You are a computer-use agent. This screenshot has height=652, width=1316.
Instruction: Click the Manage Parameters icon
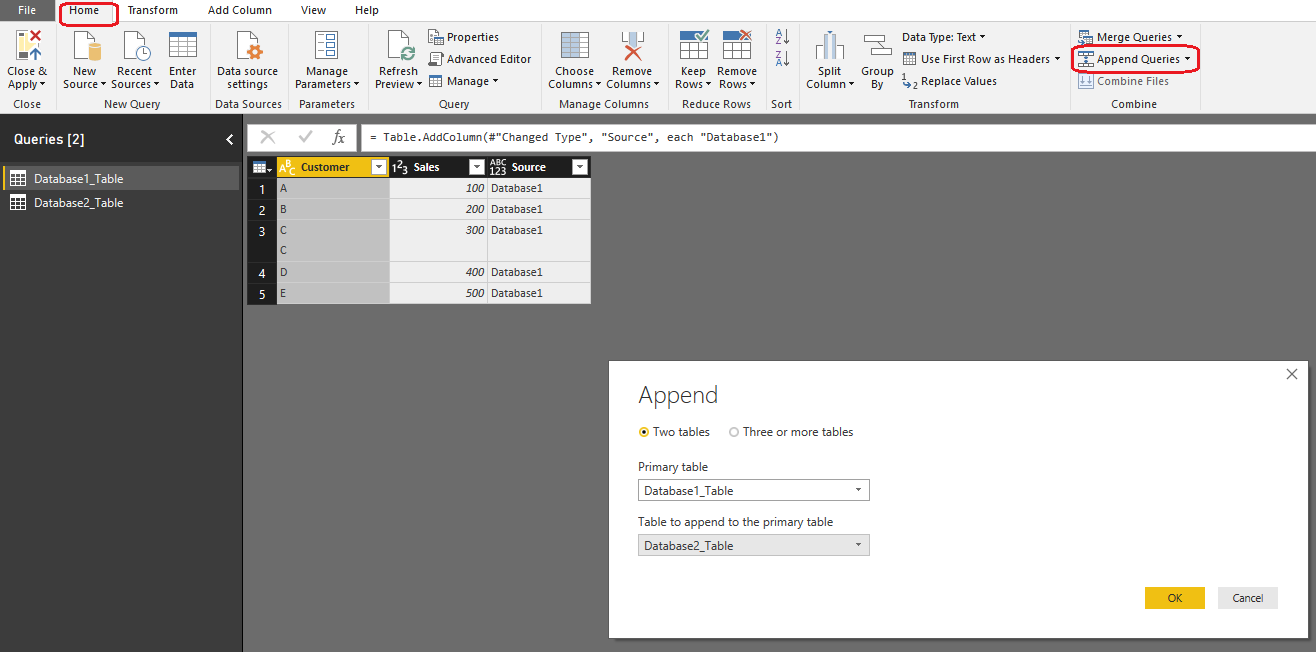tap(327, 46)
